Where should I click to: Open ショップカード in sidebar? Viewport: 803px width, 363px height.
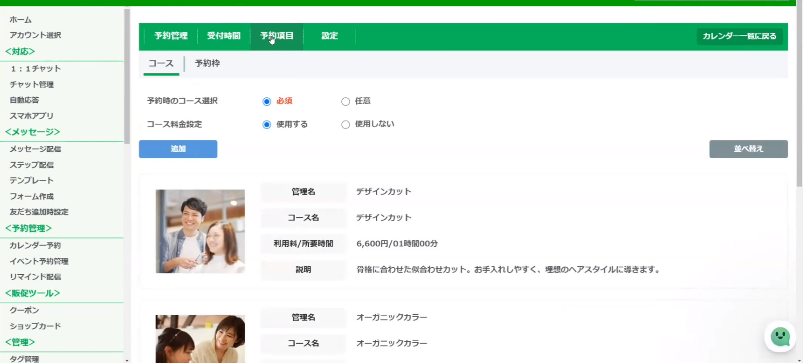click(x=35, y=326)
